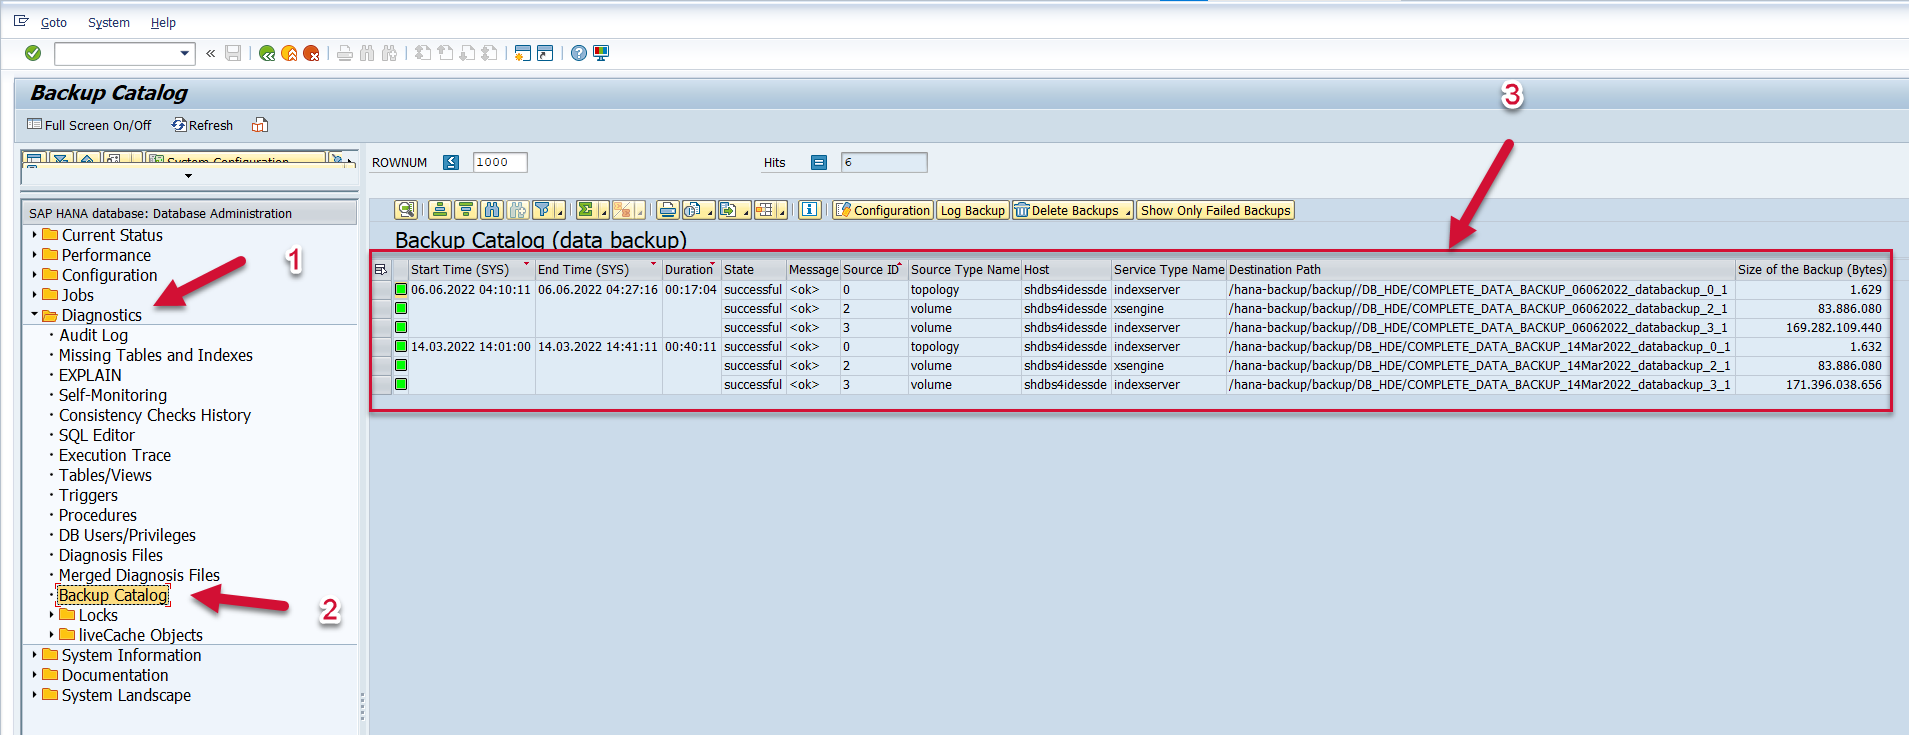This screenshot has height=735, width=1909.
Task: Open the command field dropdown arrow
Action: point(185,53)
